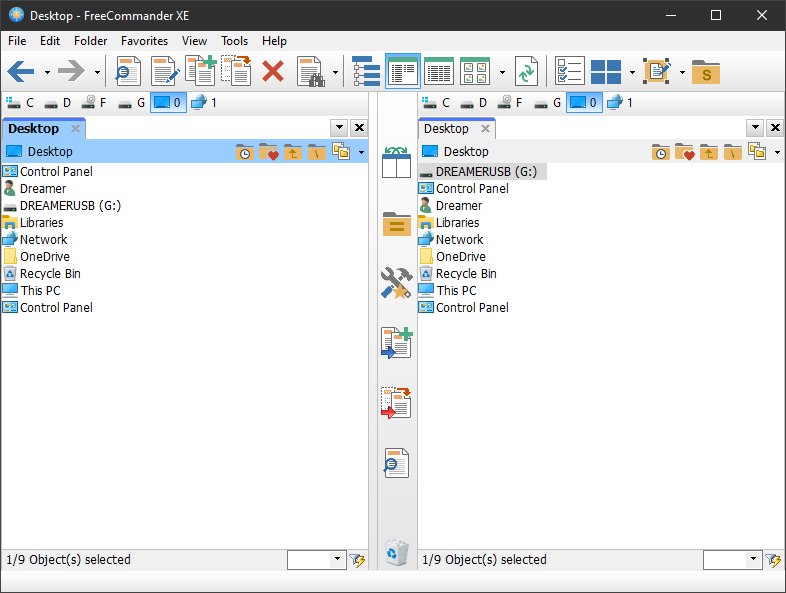Image resolution: width=786 pixels, height=593 pixels.
Task: Open right panel tab list dropdown
Action: 755,127
